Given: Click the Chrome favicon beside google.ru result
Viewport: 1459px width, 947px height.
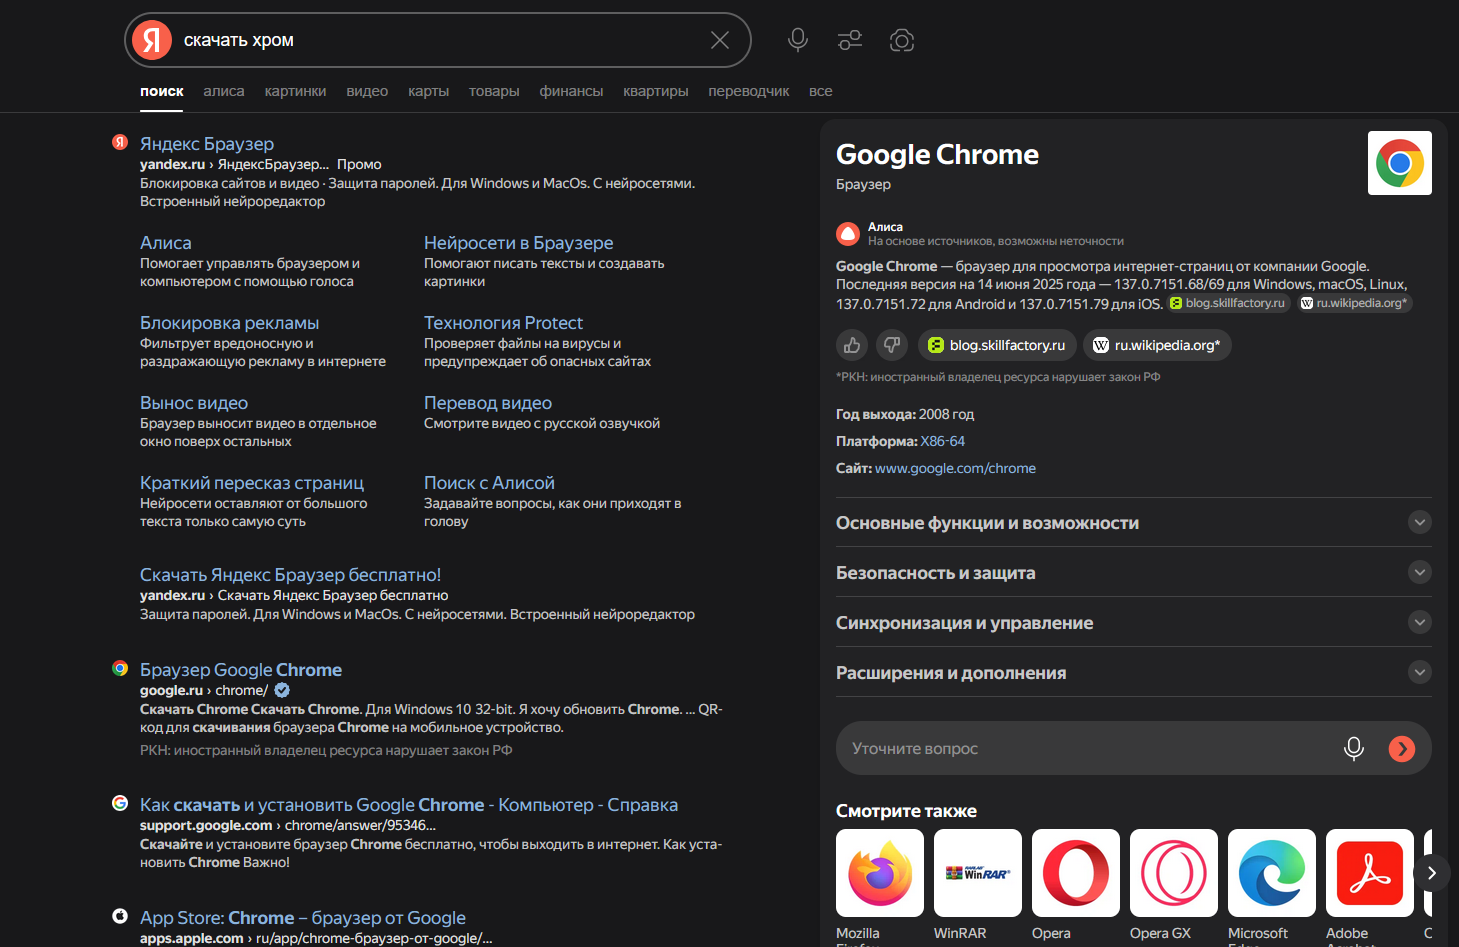Looking at the screenshot, I should click(x=120, y=668).
